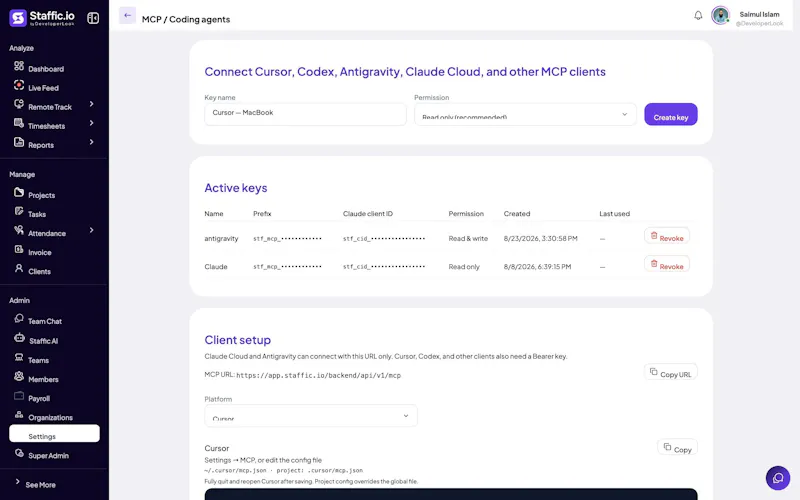Screen dimensions: 800x500
Task: Click the Create key button
Action: [670, 114]
